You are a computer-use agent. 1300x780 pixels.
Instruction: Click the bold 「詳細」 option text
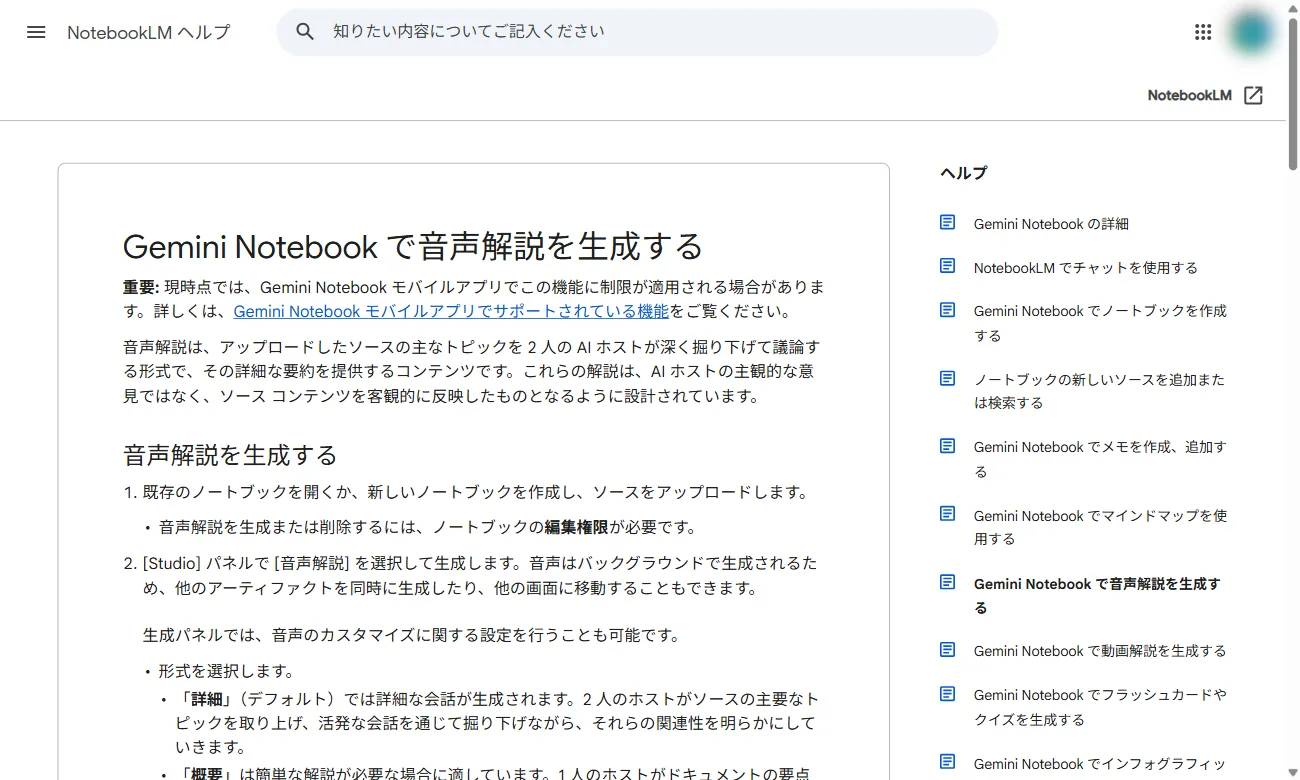206,699
